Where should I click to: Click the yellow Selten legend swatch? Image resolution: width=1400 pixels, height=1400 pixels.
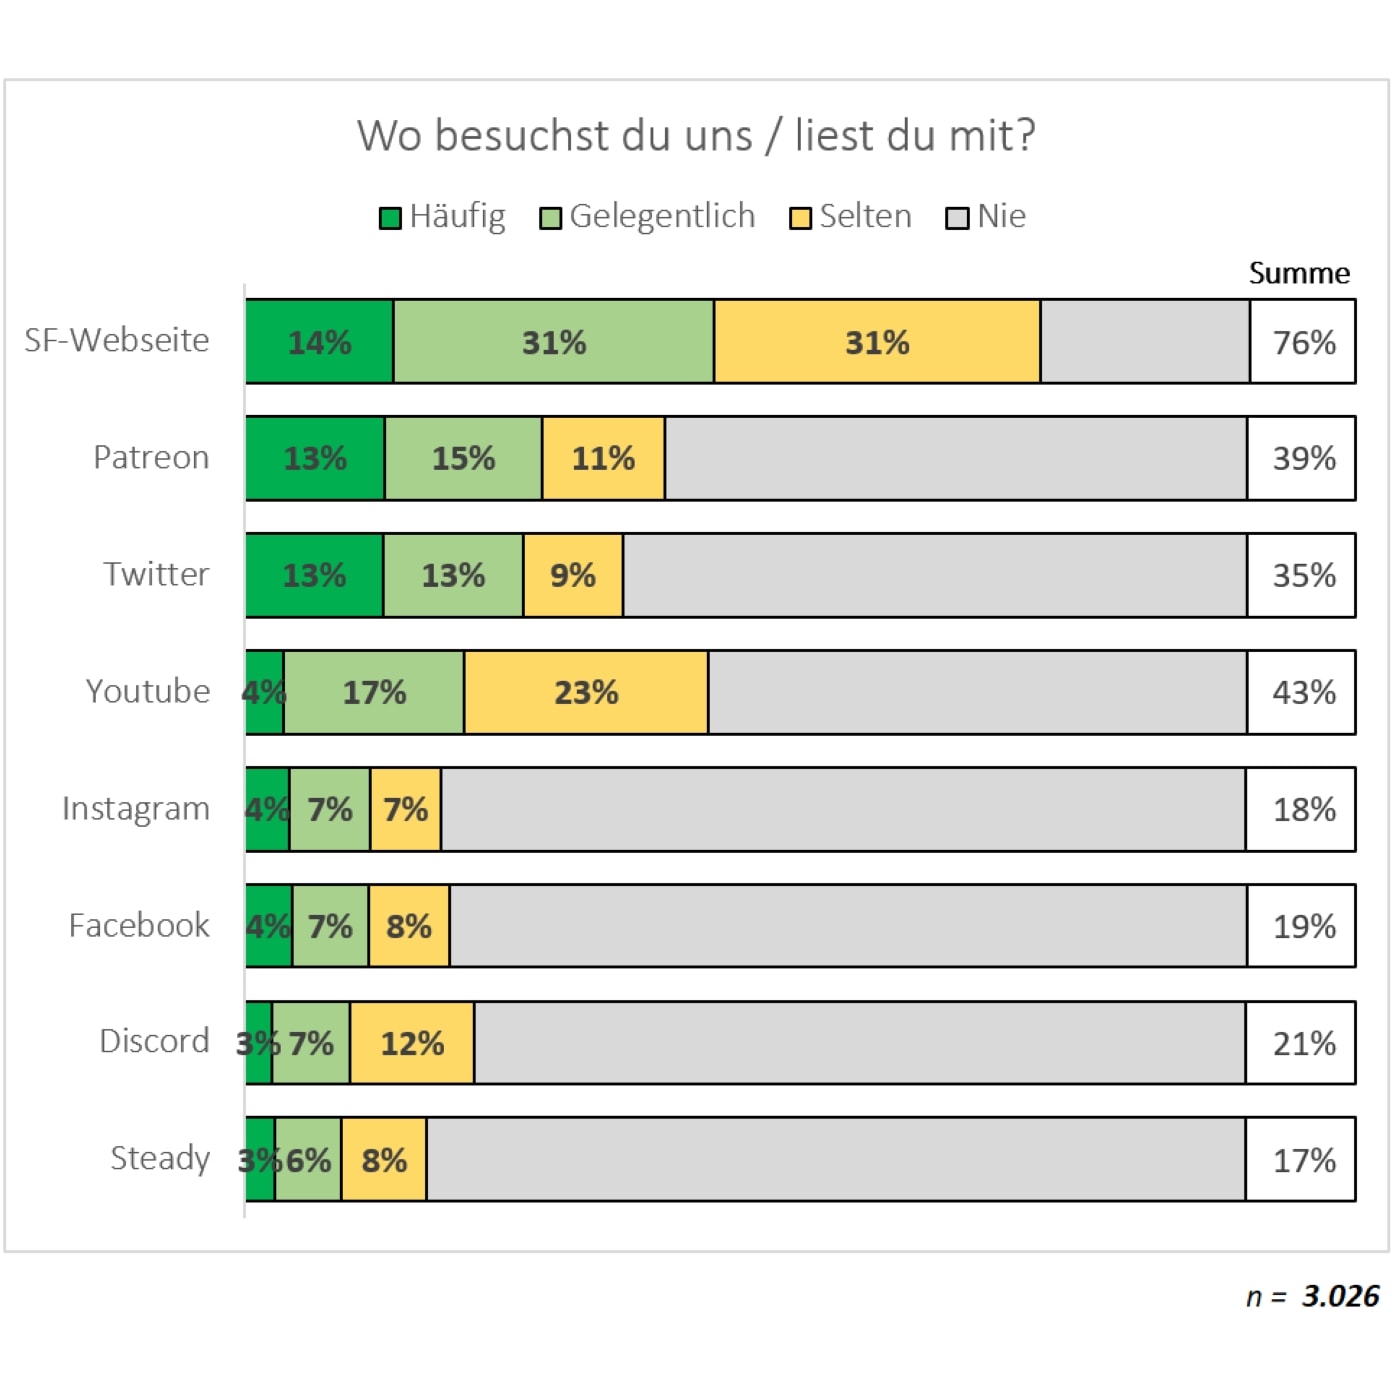(800, 218)
